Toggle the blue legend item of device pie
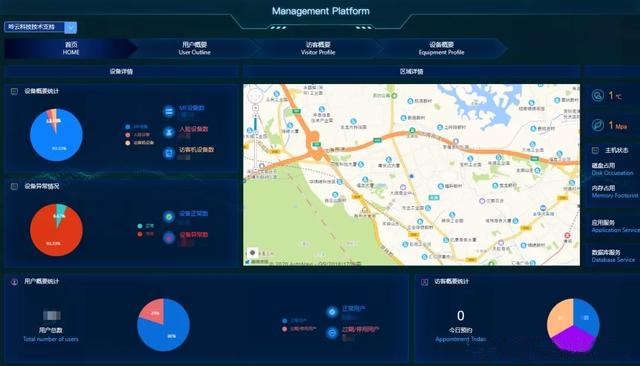 [137, 127]
